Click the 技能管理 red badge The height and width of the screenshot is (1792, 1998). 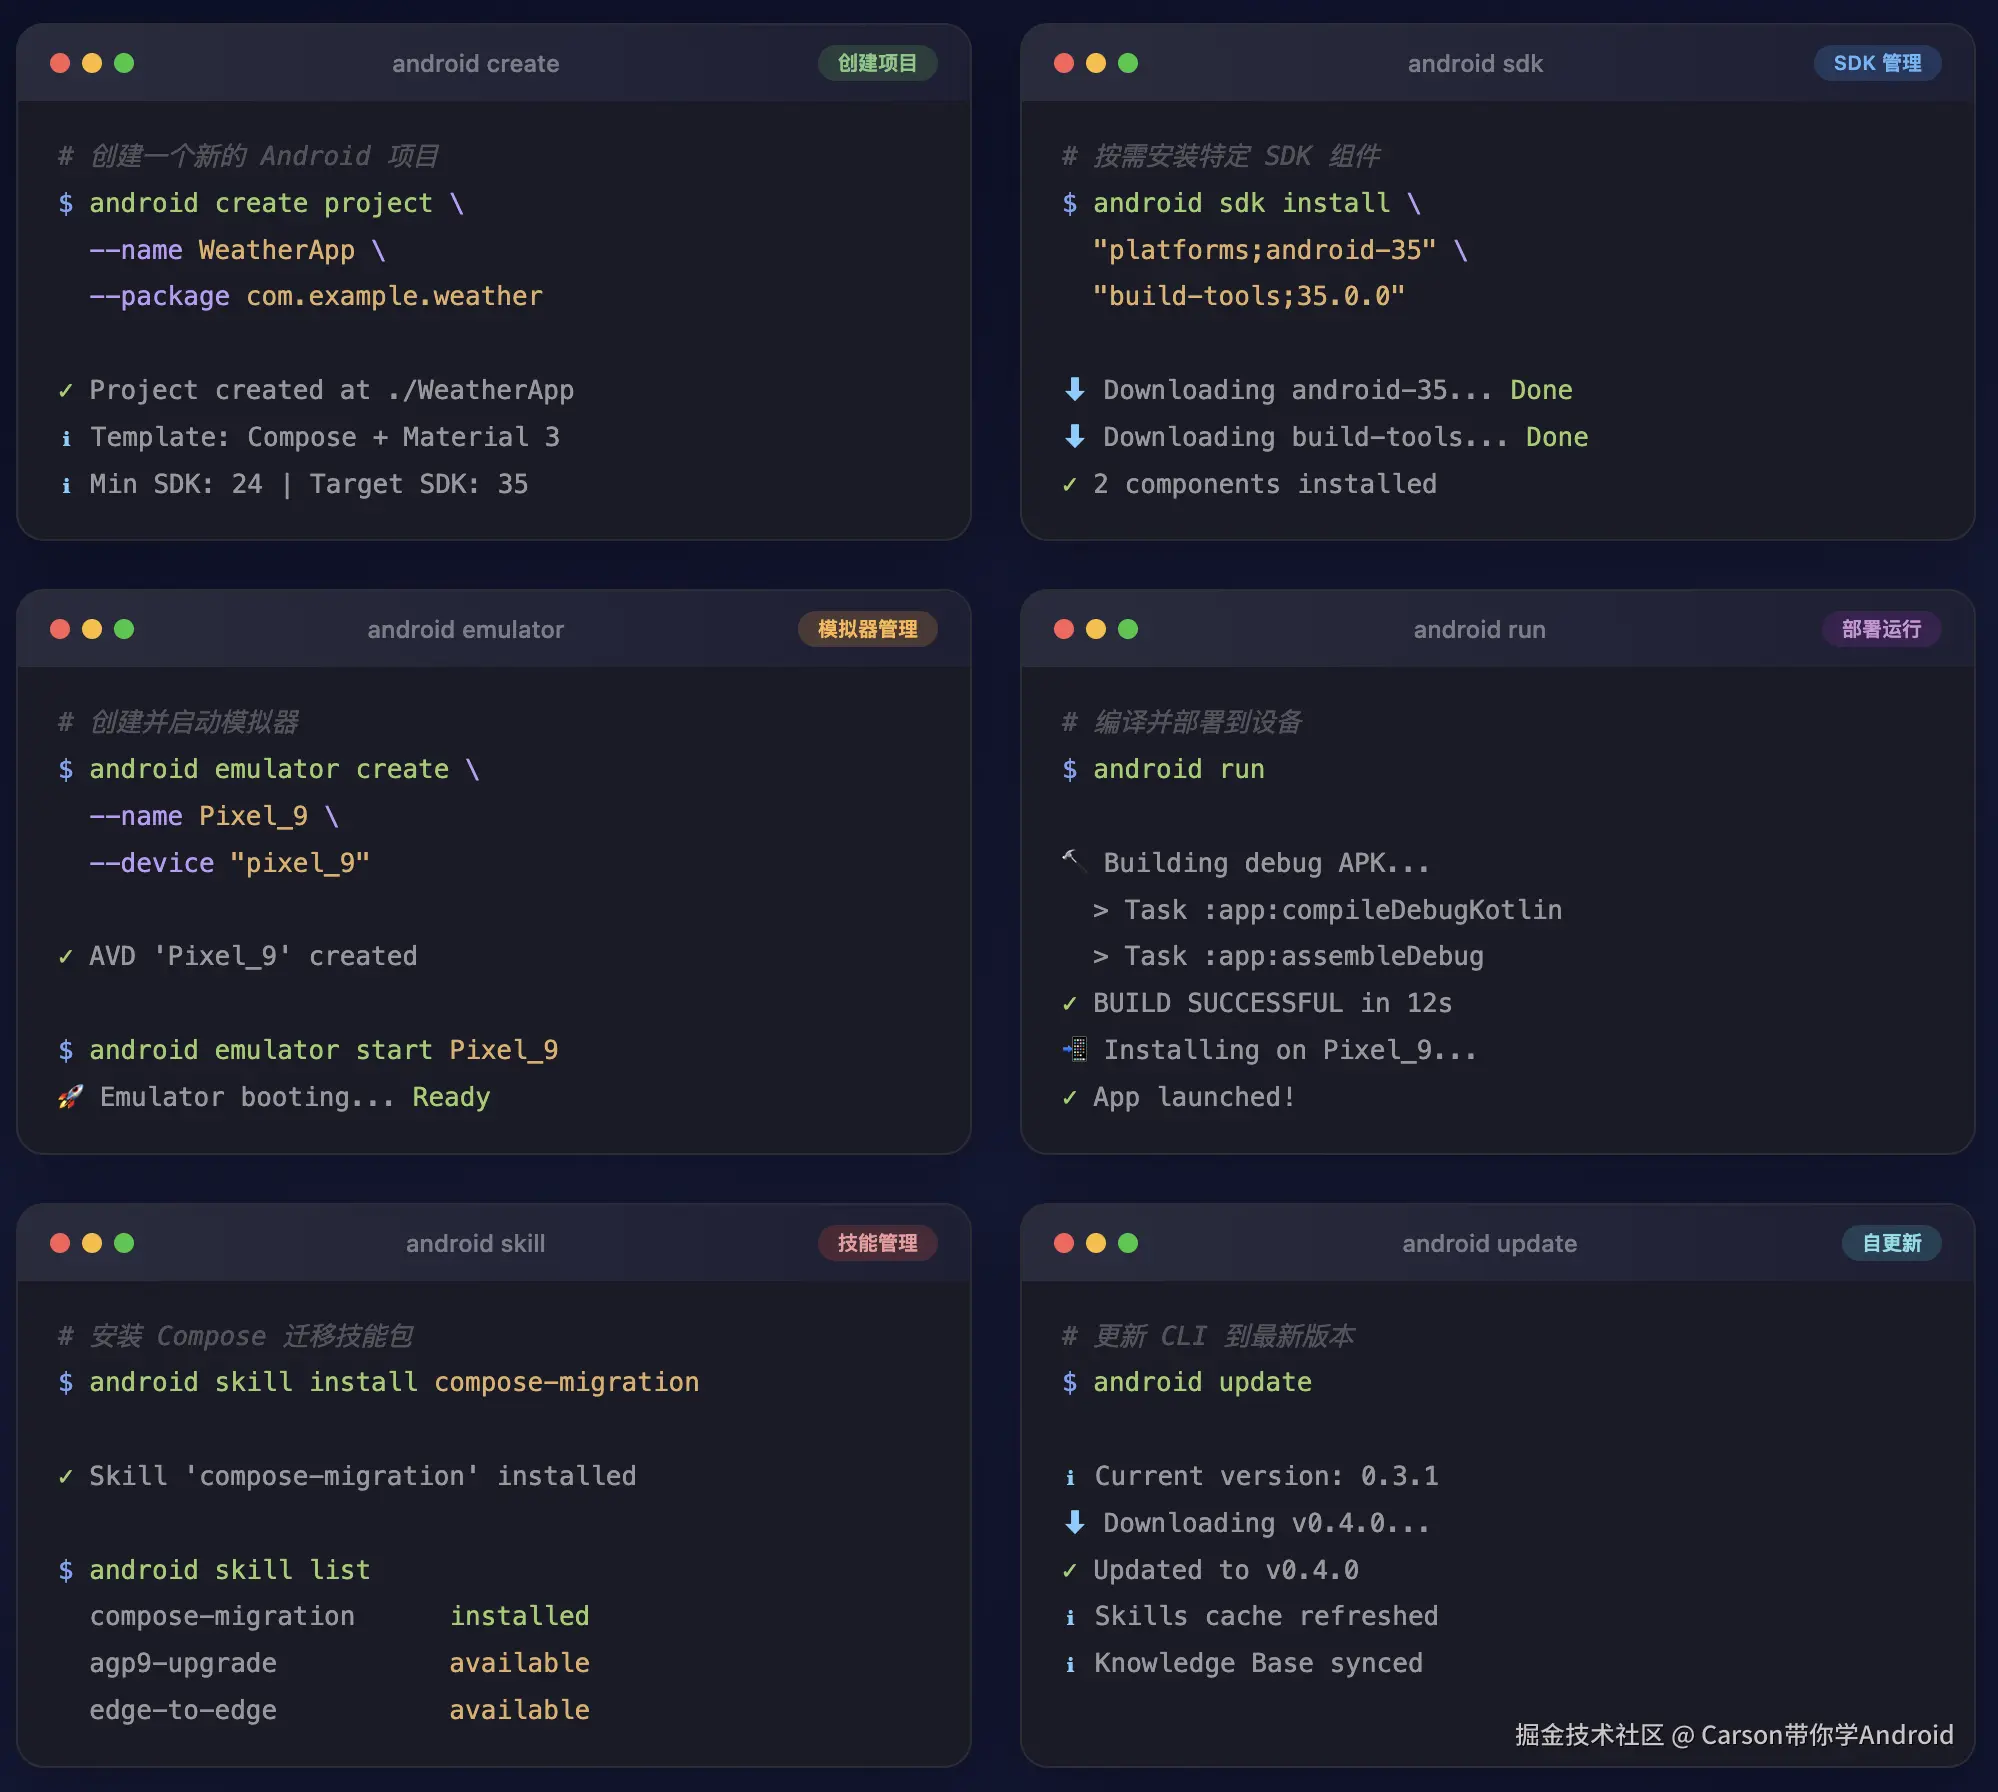877,1243
